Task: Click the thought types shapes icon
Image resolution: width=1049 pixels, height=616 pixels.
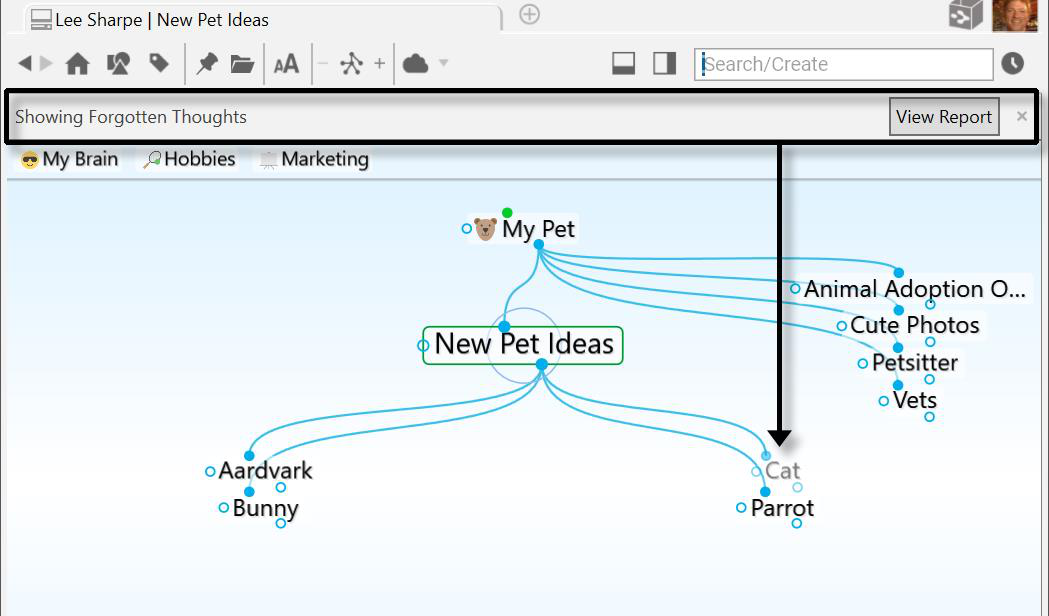Action: 118,64
